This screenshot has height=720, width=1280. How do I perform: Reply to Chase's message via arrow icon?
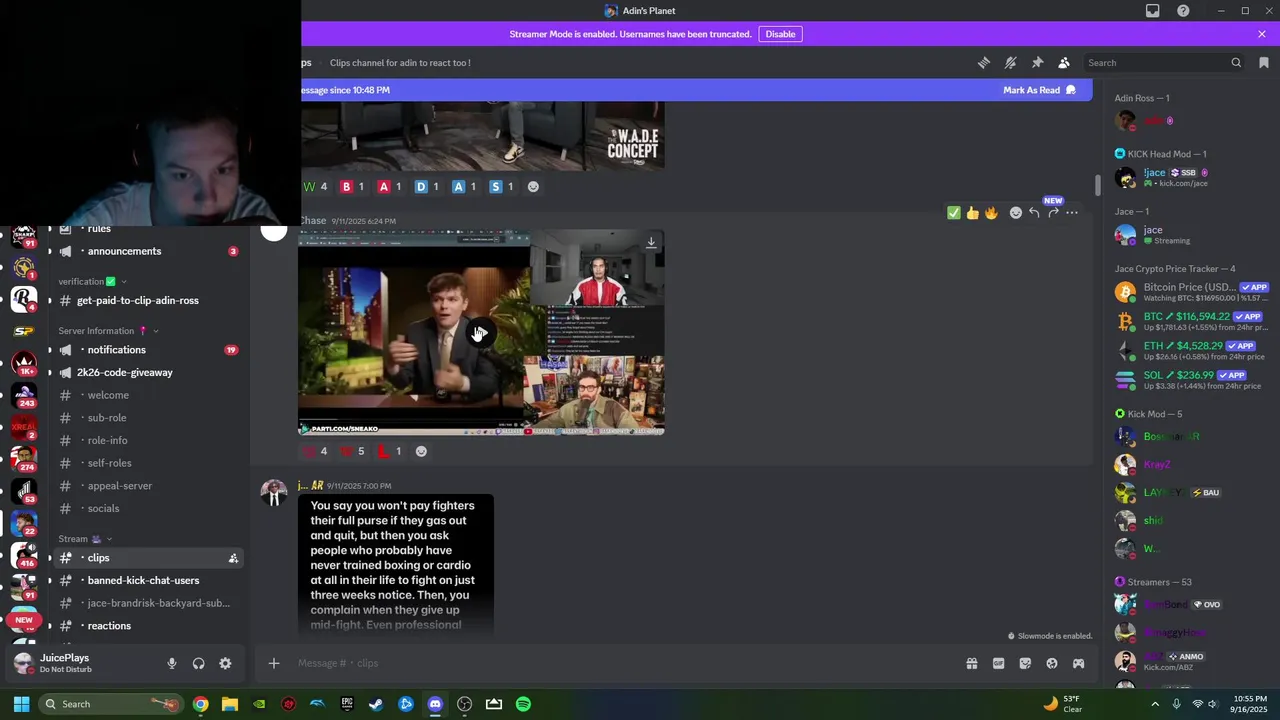point(1034,213)
